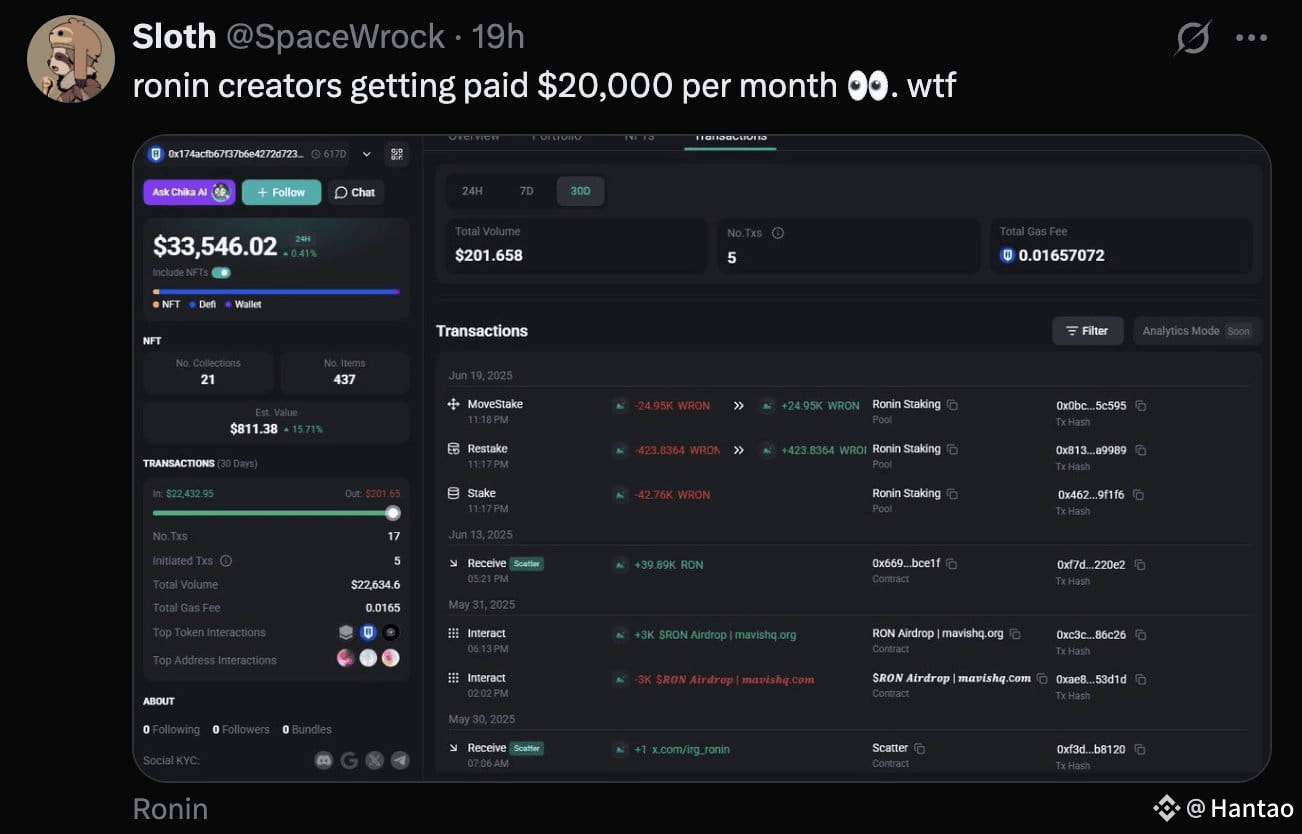Screen dimensions: 1302x834
Task: Click the 0 Following count
Action: [x=171, y=730]
